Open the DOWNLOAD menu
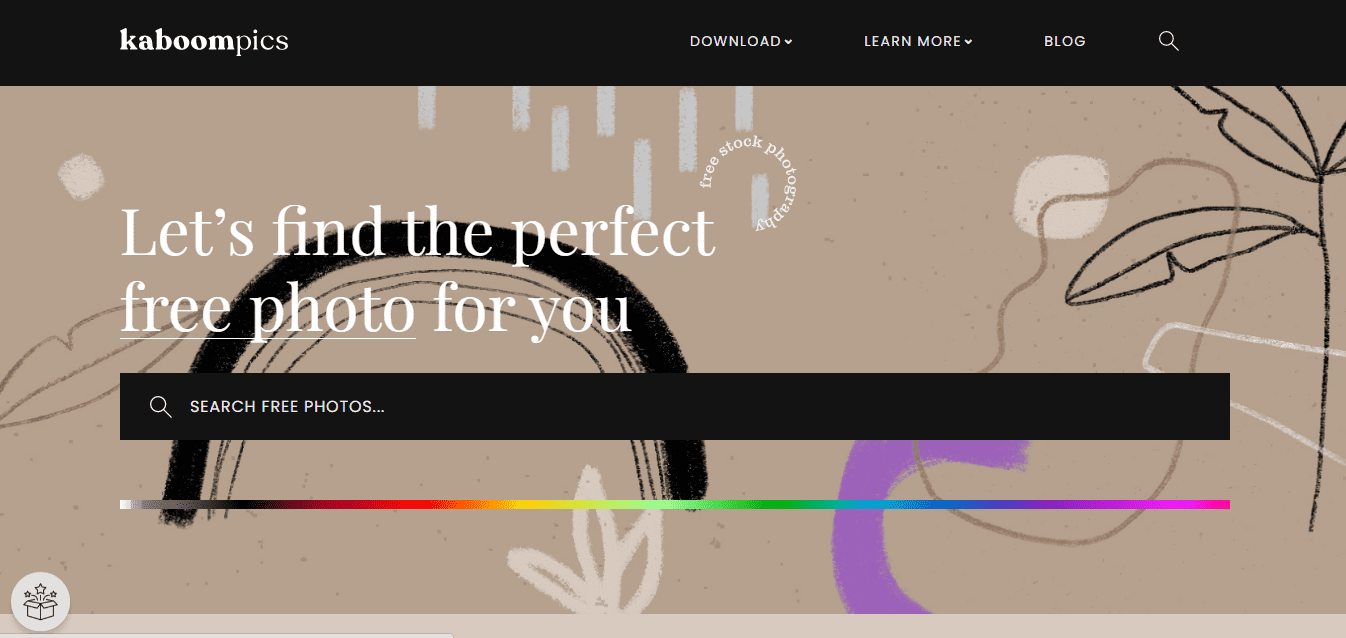Screen dimensions: 1346x638 (741, 41)
